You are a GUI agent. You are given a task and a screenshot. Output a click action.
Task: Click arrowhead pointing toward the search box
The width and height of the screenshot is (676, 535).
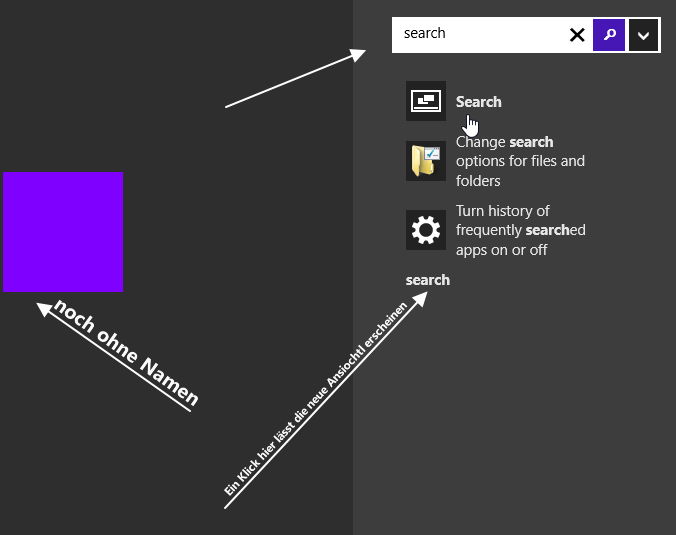pos(357,55)
